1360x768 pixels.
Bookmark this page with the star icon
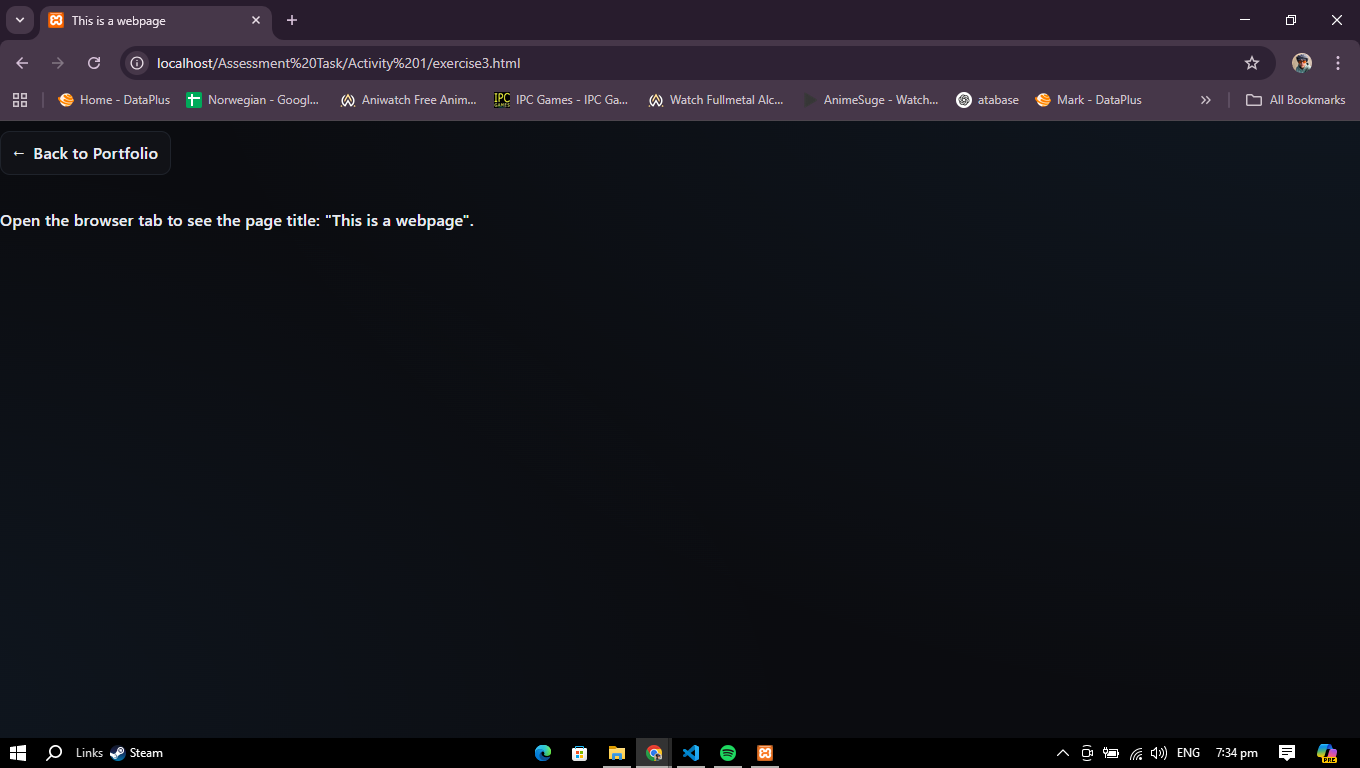tap(1251, 63)
